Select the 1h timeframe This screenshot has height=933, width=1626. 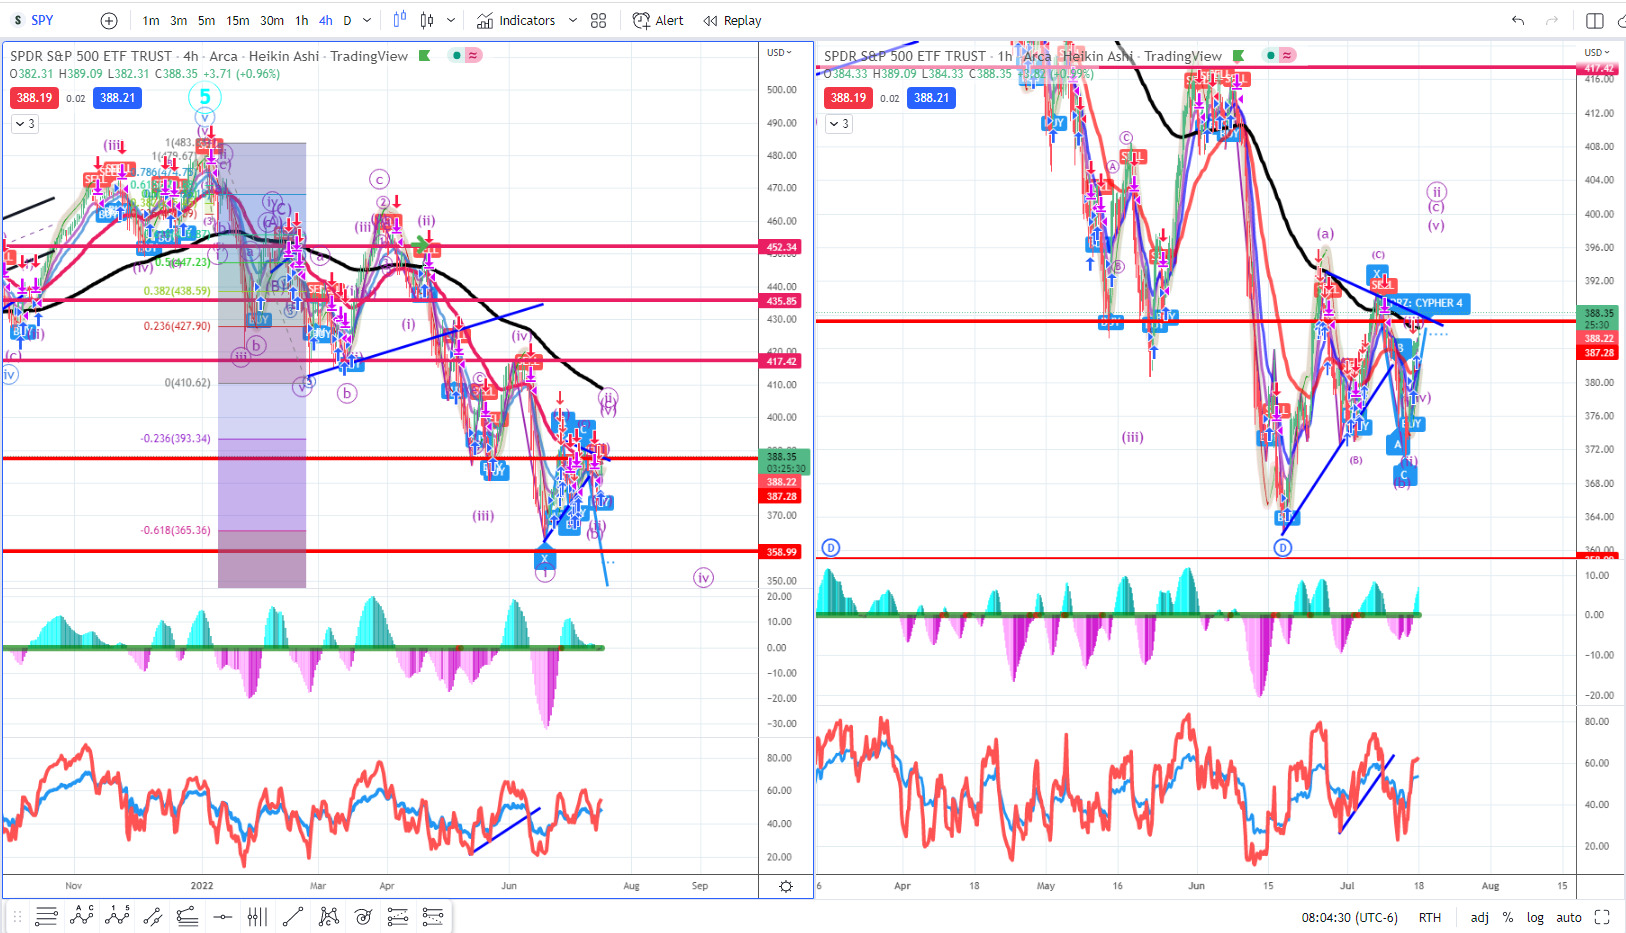[x=302, y=20]
